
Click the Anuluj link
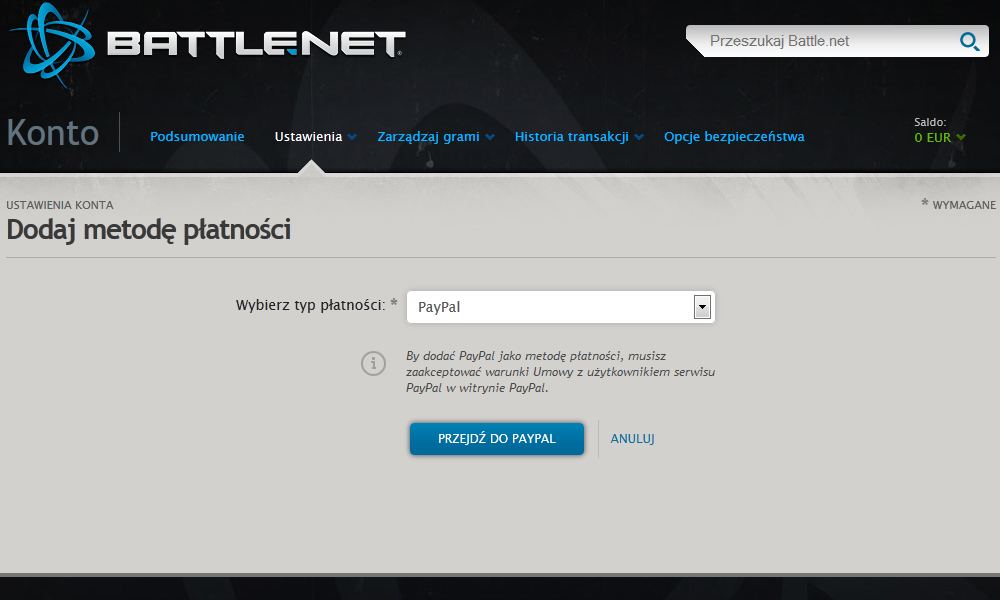coord(632,439)
